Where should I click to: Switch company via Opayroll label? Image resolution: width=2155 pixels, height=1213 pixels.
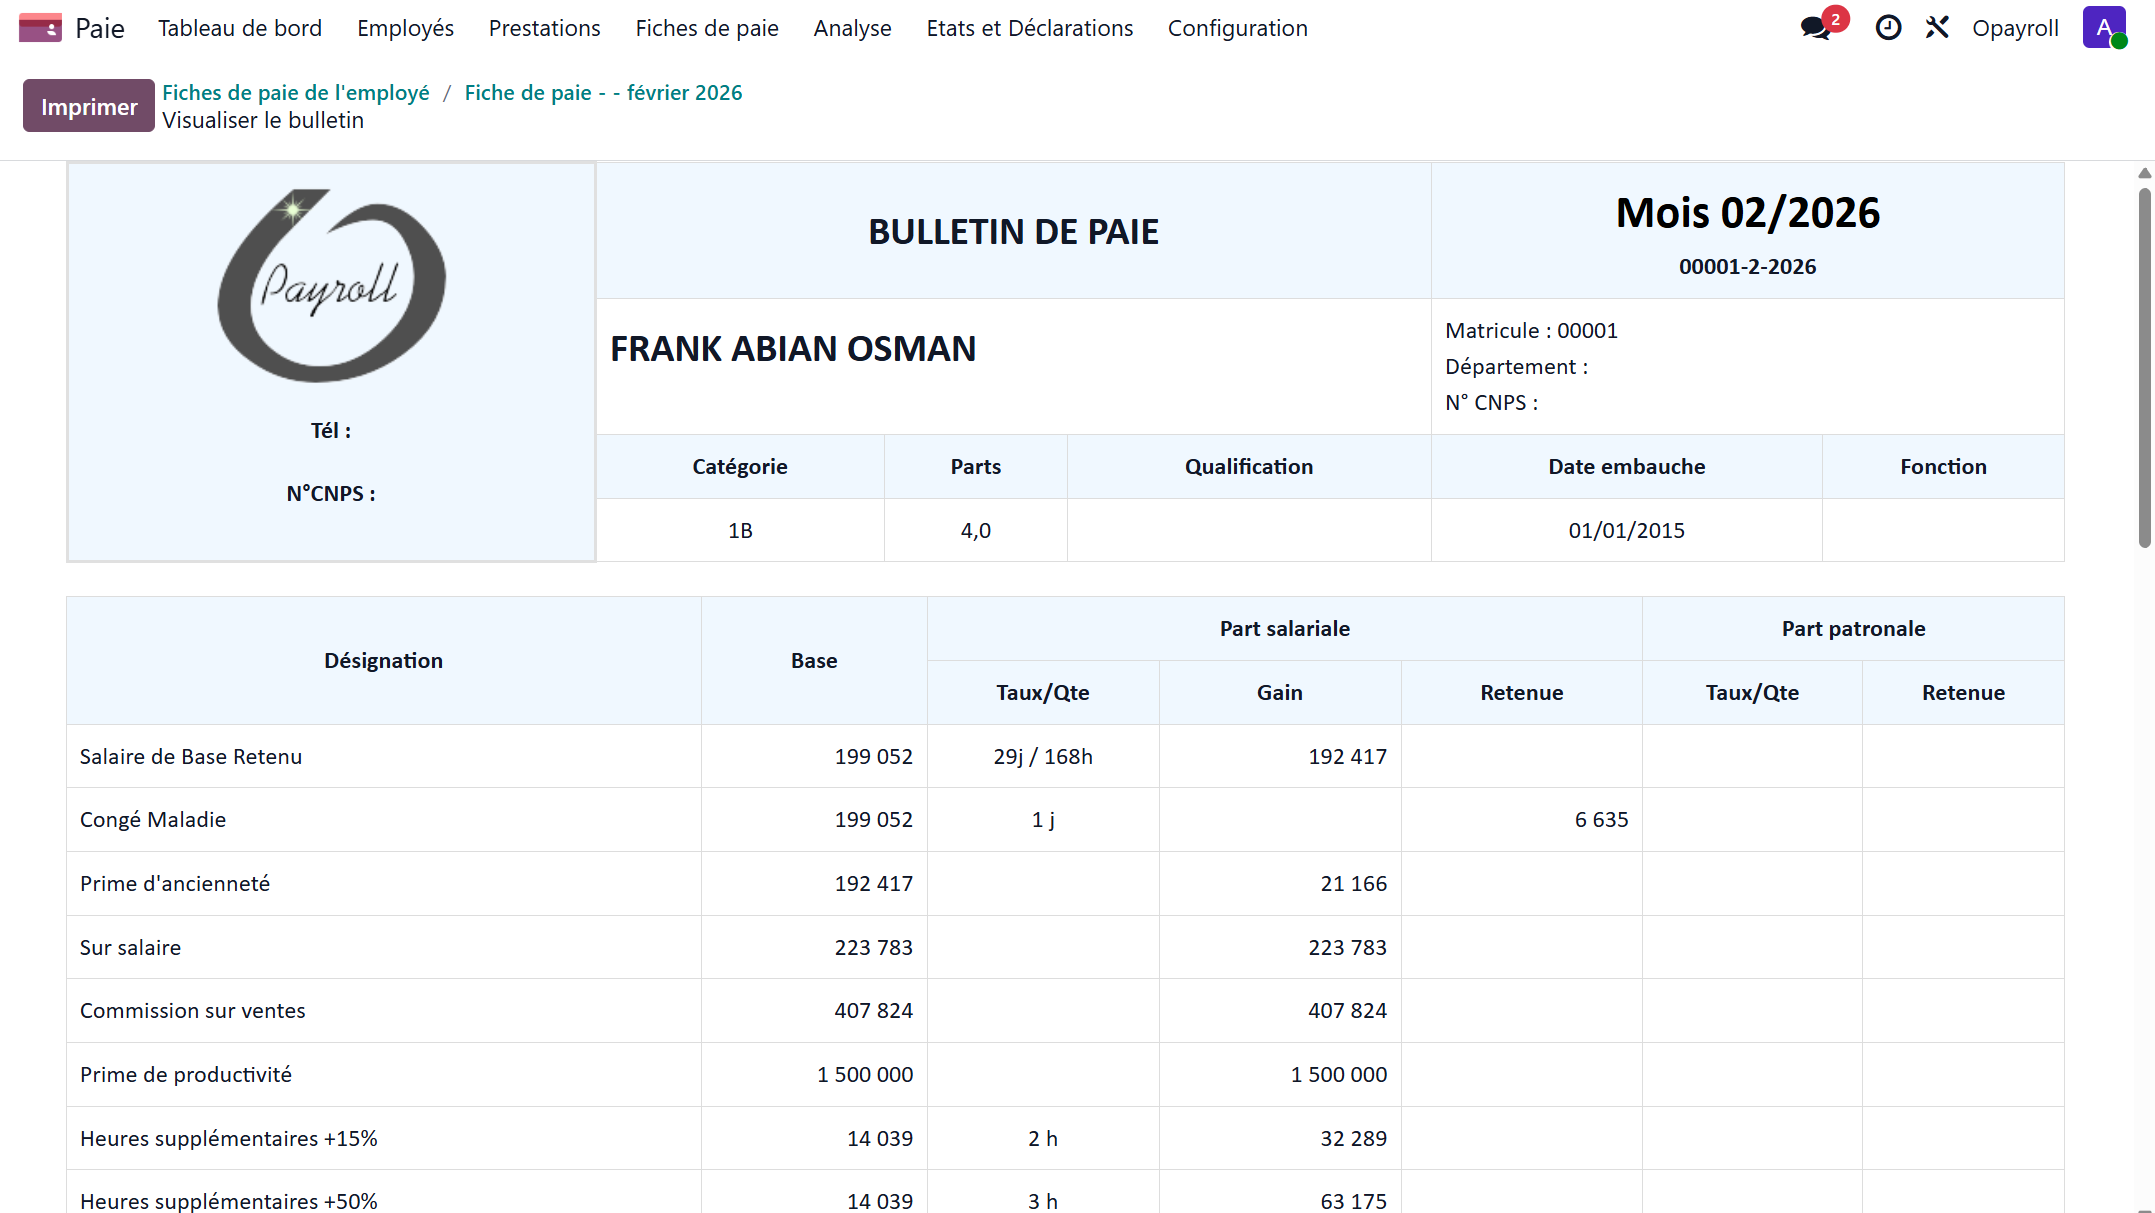(x=2015, y=28)
